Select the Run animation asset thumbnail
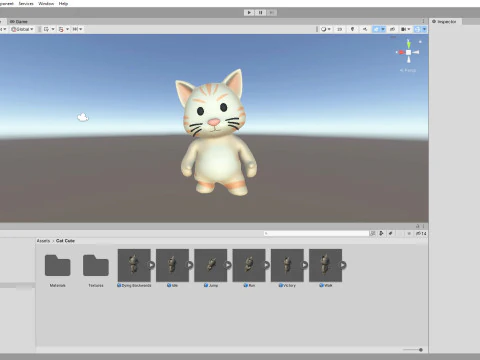The width and height of the screenshot is (480, 360). [x=249, y=265]
